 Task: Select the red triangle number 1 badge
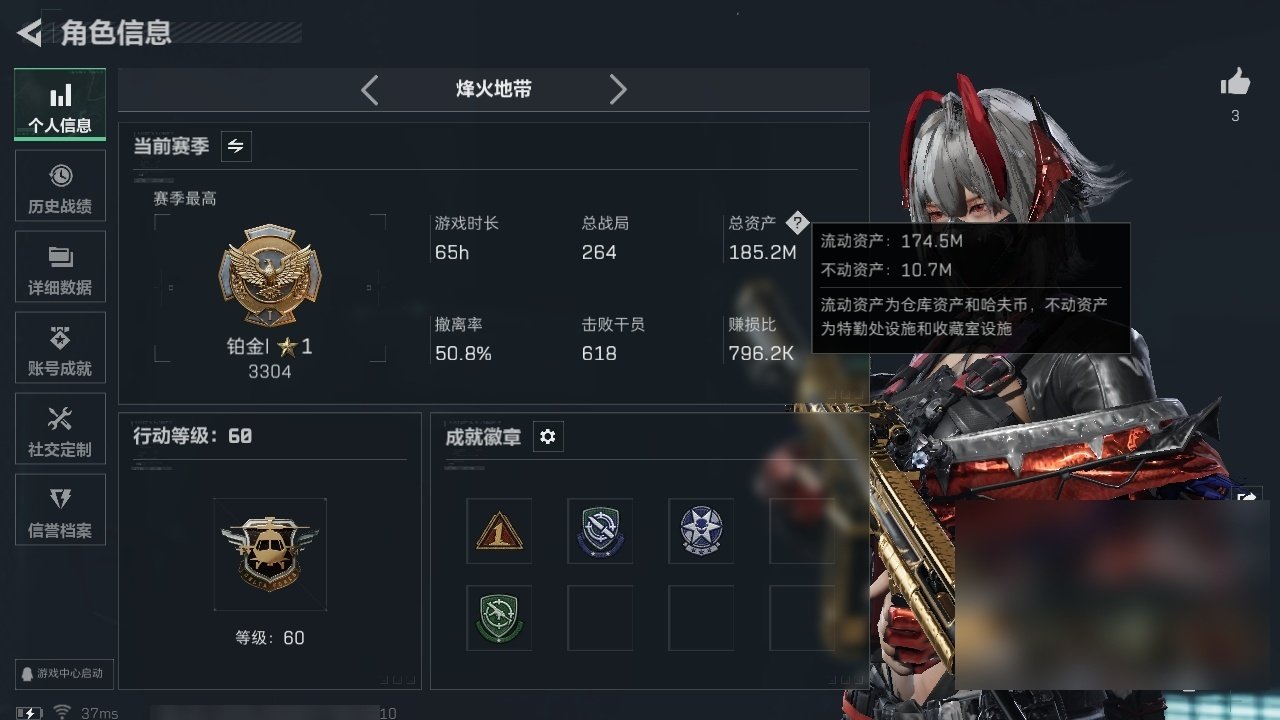point(499,531)
